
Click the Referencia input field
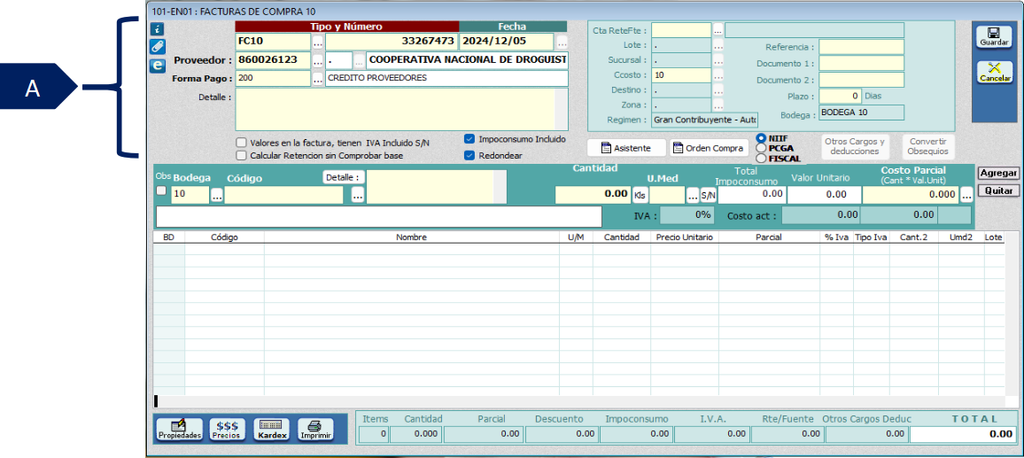click(861, 47)
